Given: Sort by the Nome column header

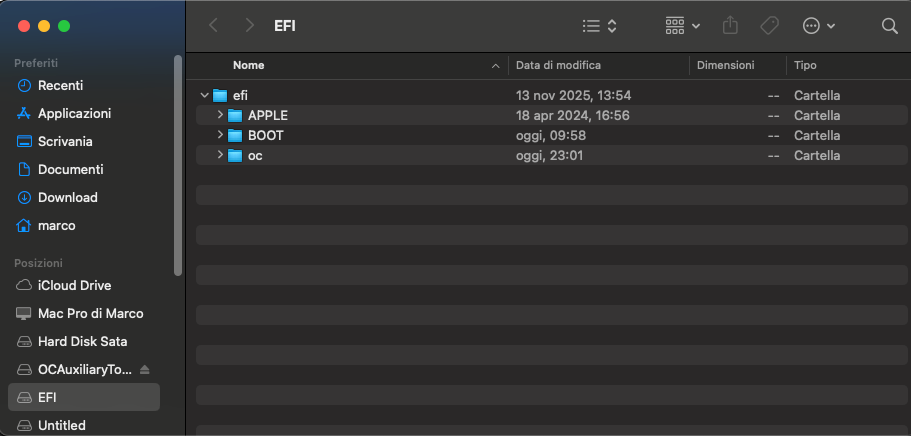Looking at the screenshot, I should 249,65.
